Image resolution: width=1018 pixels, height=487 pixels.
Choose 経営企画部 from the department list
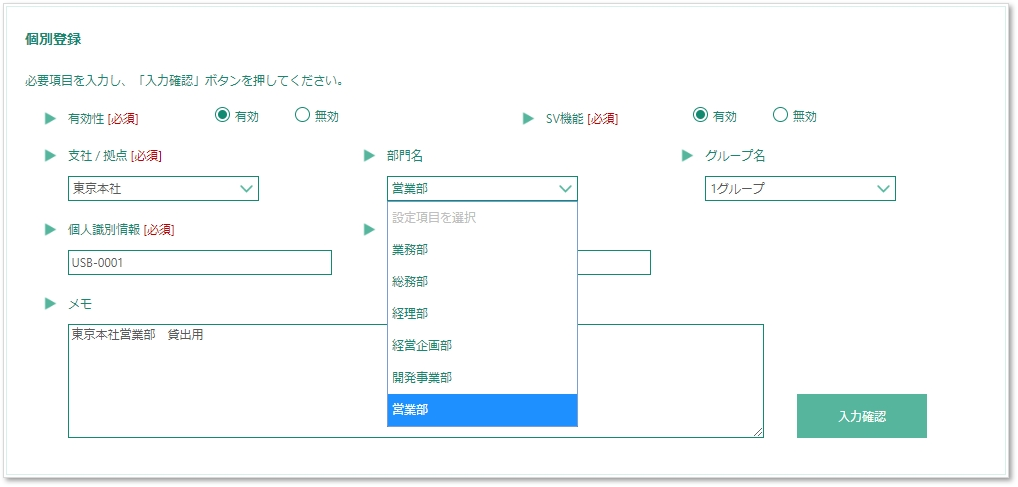coord(482,345)
